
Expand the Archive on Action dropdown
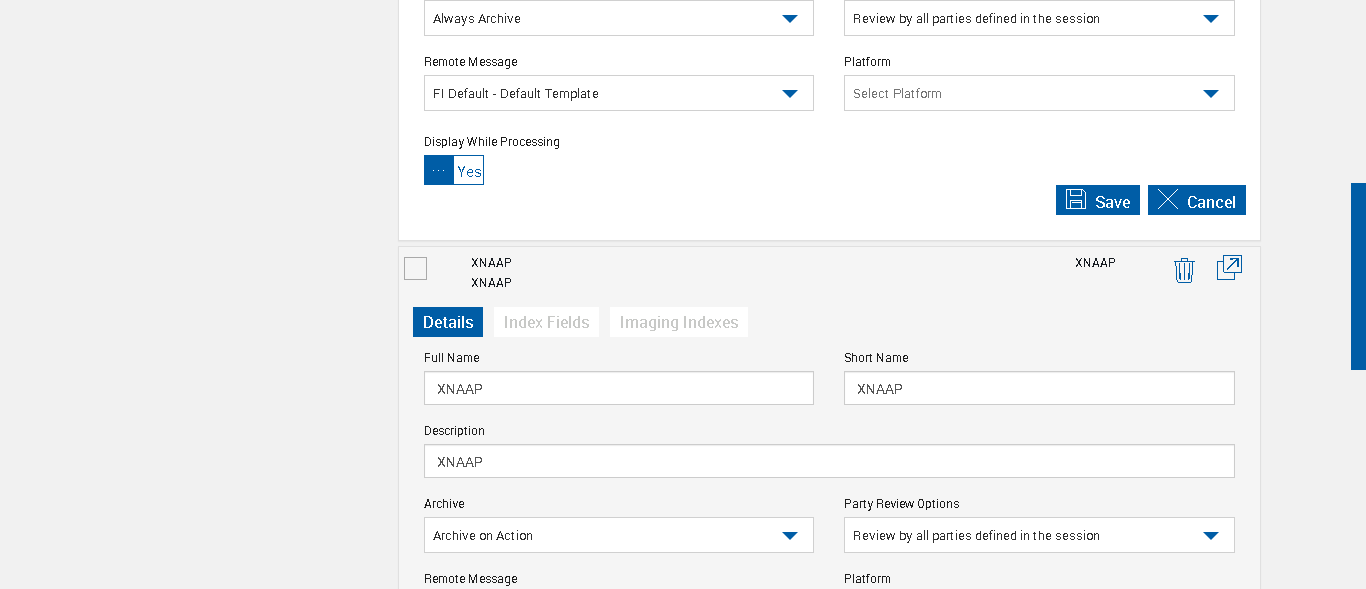pos(618,536)
